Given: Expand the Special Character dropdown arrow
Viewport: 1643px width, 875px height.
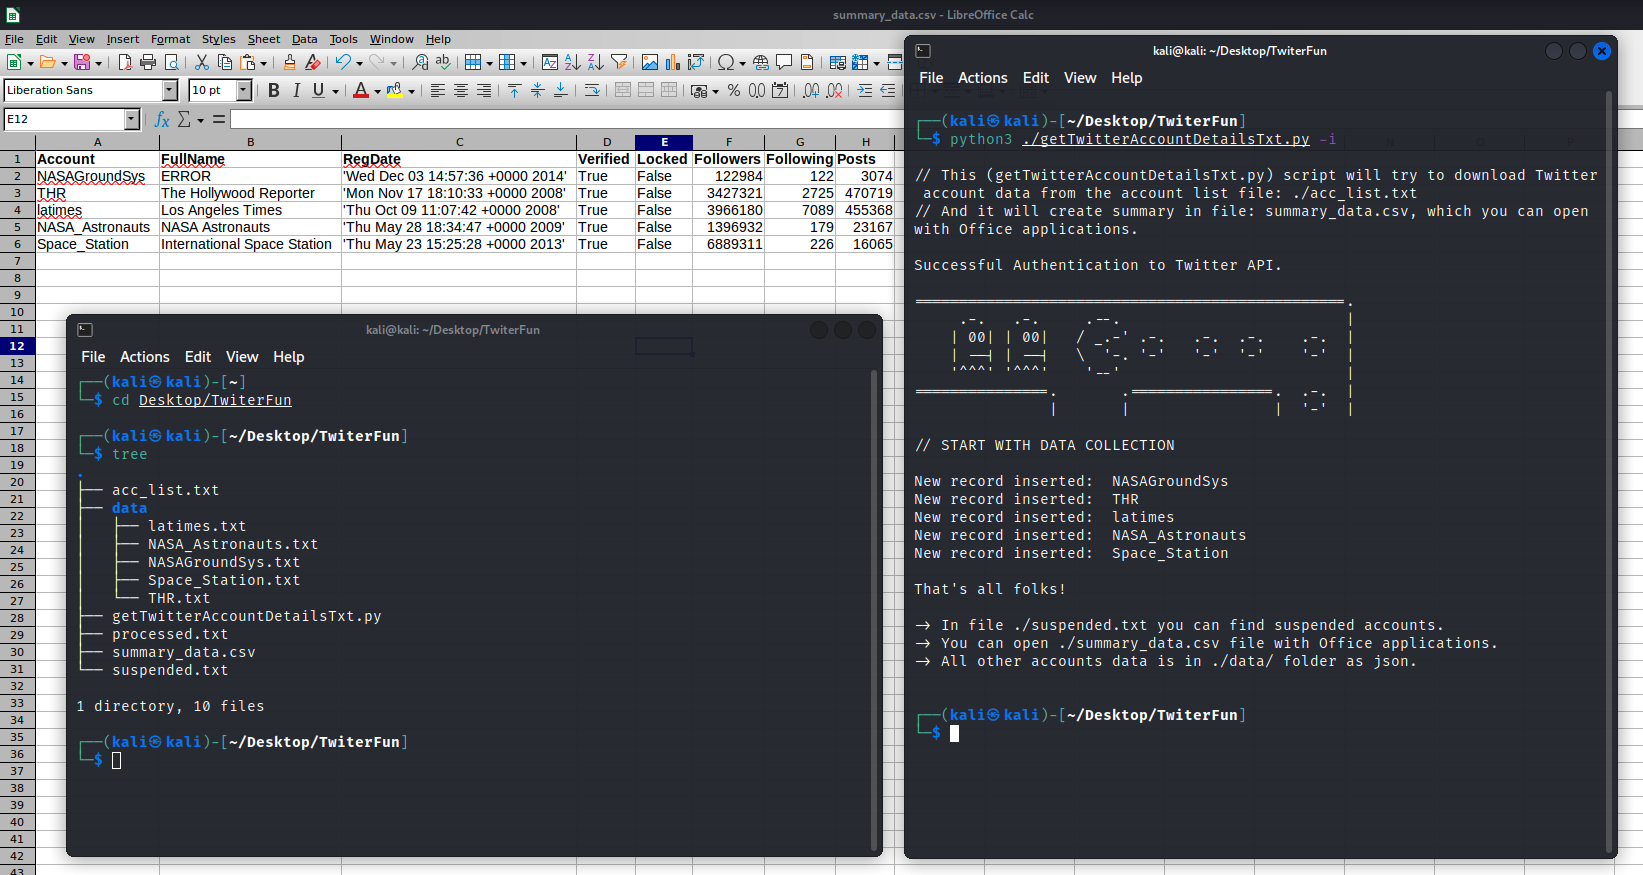Looking at the screenshot, I should [x=742, y=63].
